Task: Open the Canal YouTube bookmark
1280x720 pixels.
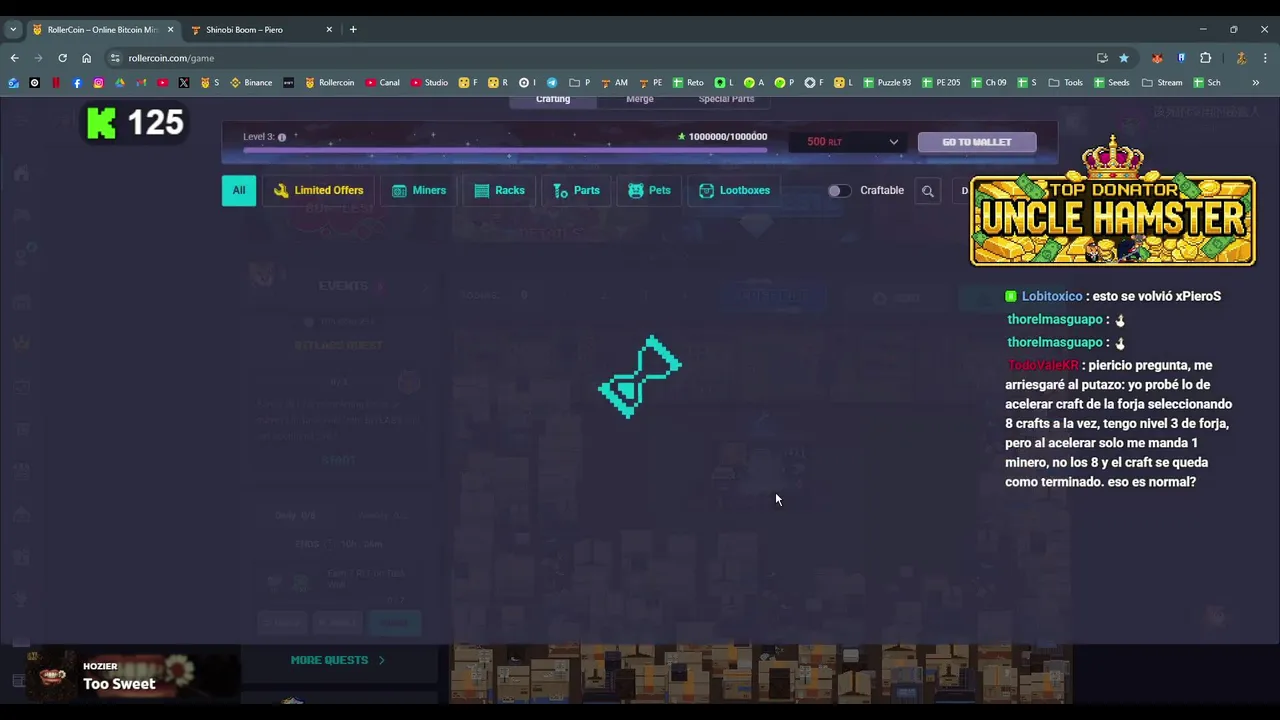Action: click(x=382, y=83)
